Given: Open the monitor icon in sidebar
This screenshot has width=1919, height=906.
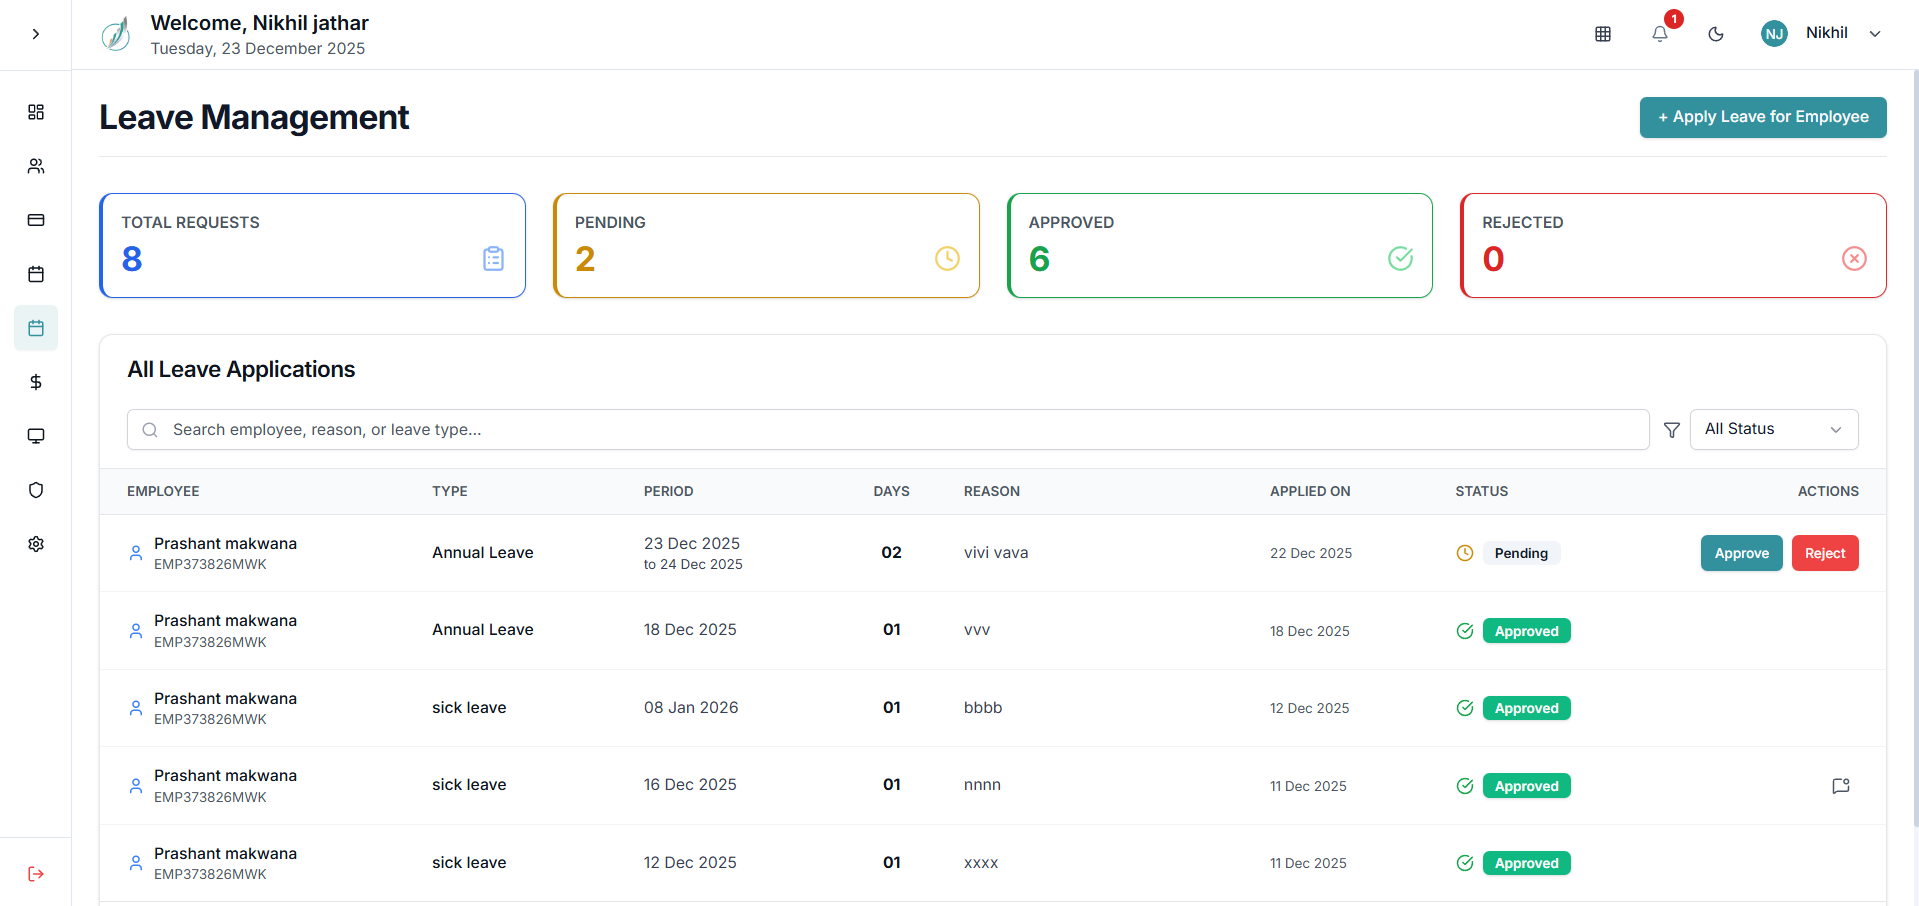Looking at the screenshot, I should [x=36, y=436].
